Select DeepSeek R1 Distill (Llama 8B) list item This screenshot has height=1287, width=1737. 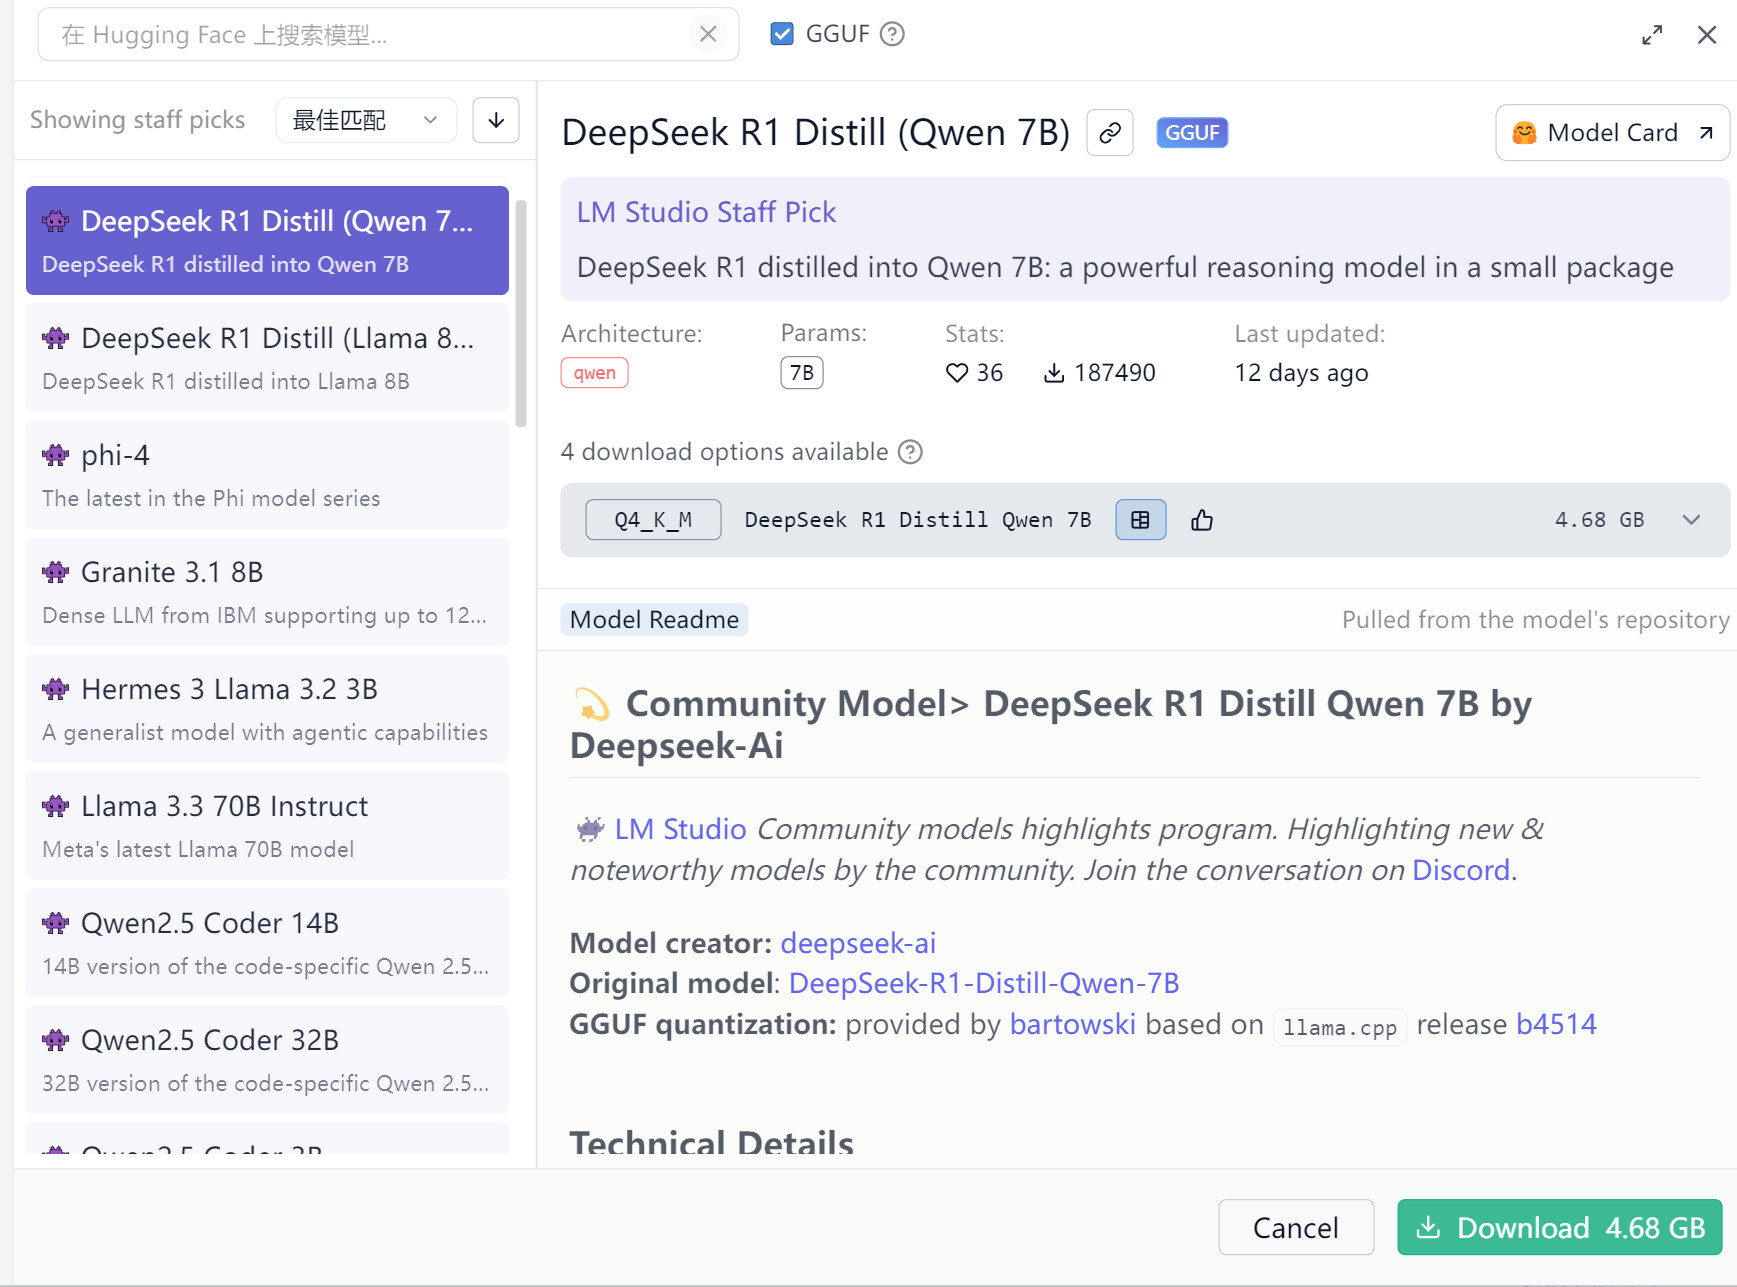click(x=267, y=358)
